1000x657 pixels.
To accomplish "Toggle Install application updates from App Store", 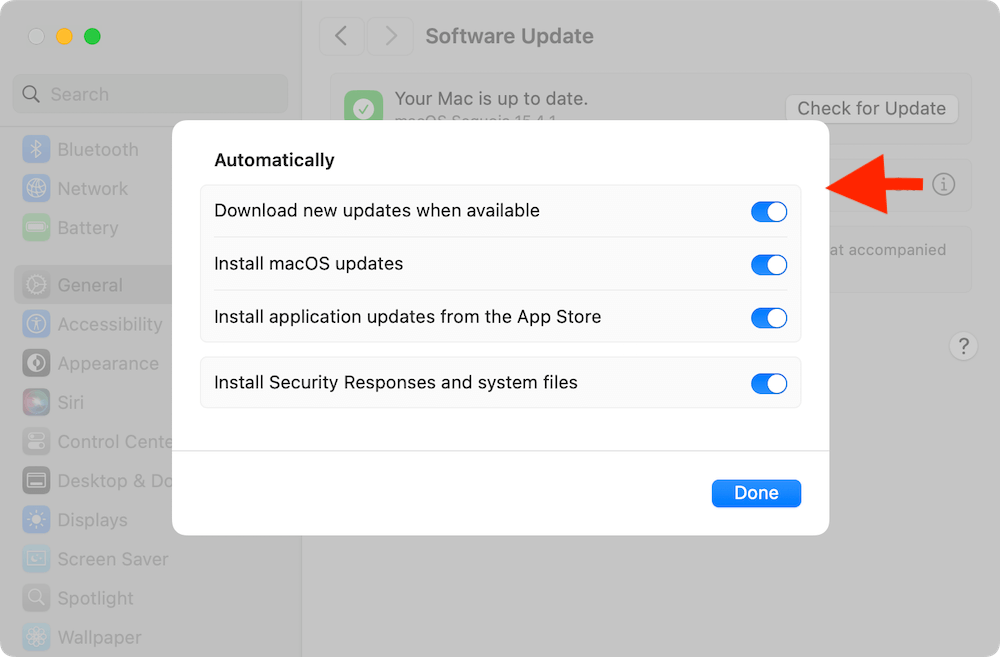I will tap(769, 317).
